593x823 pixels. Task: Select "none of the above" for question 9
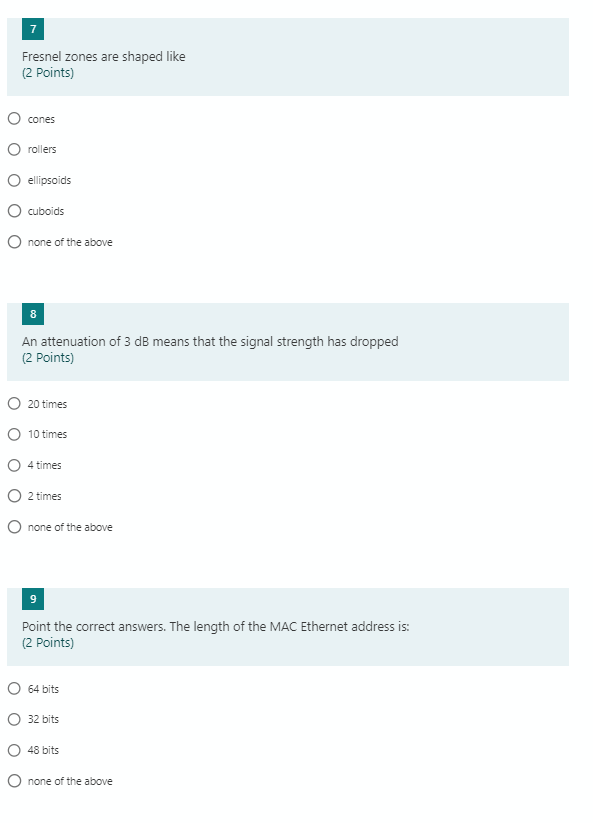[x=13, y=781]
